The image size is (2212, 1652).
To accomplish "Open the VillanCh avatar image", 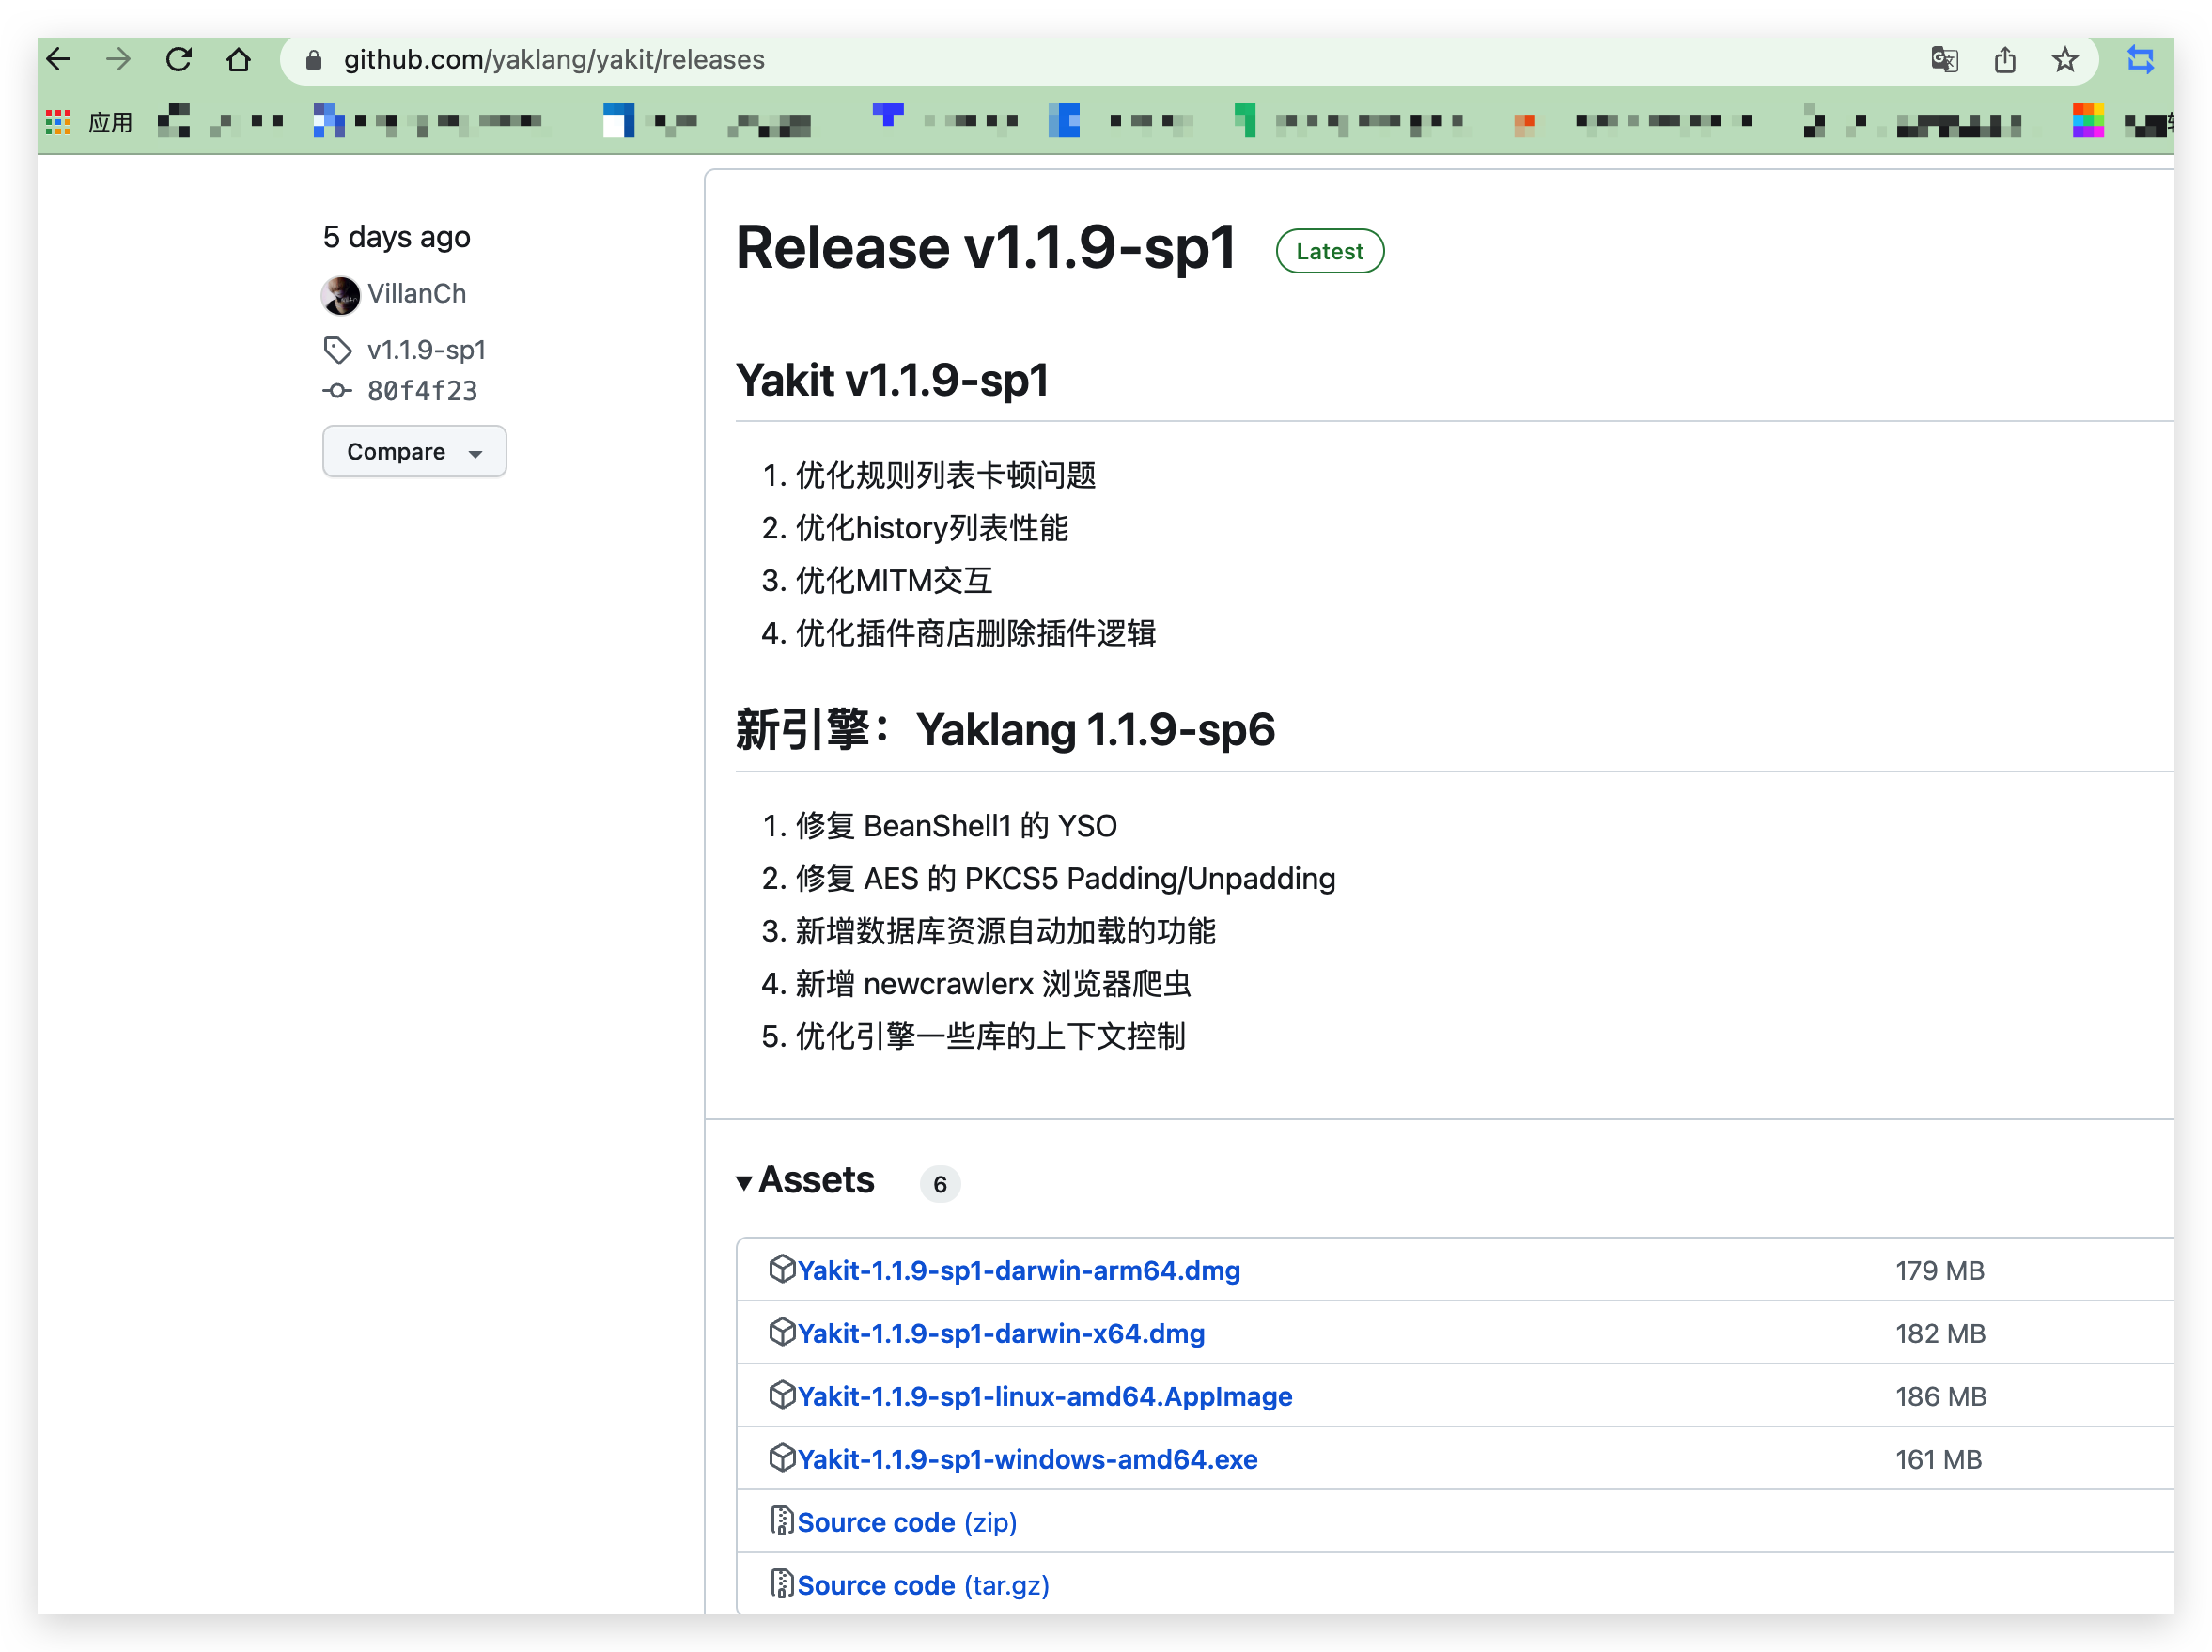I will [x=340, y=294].
